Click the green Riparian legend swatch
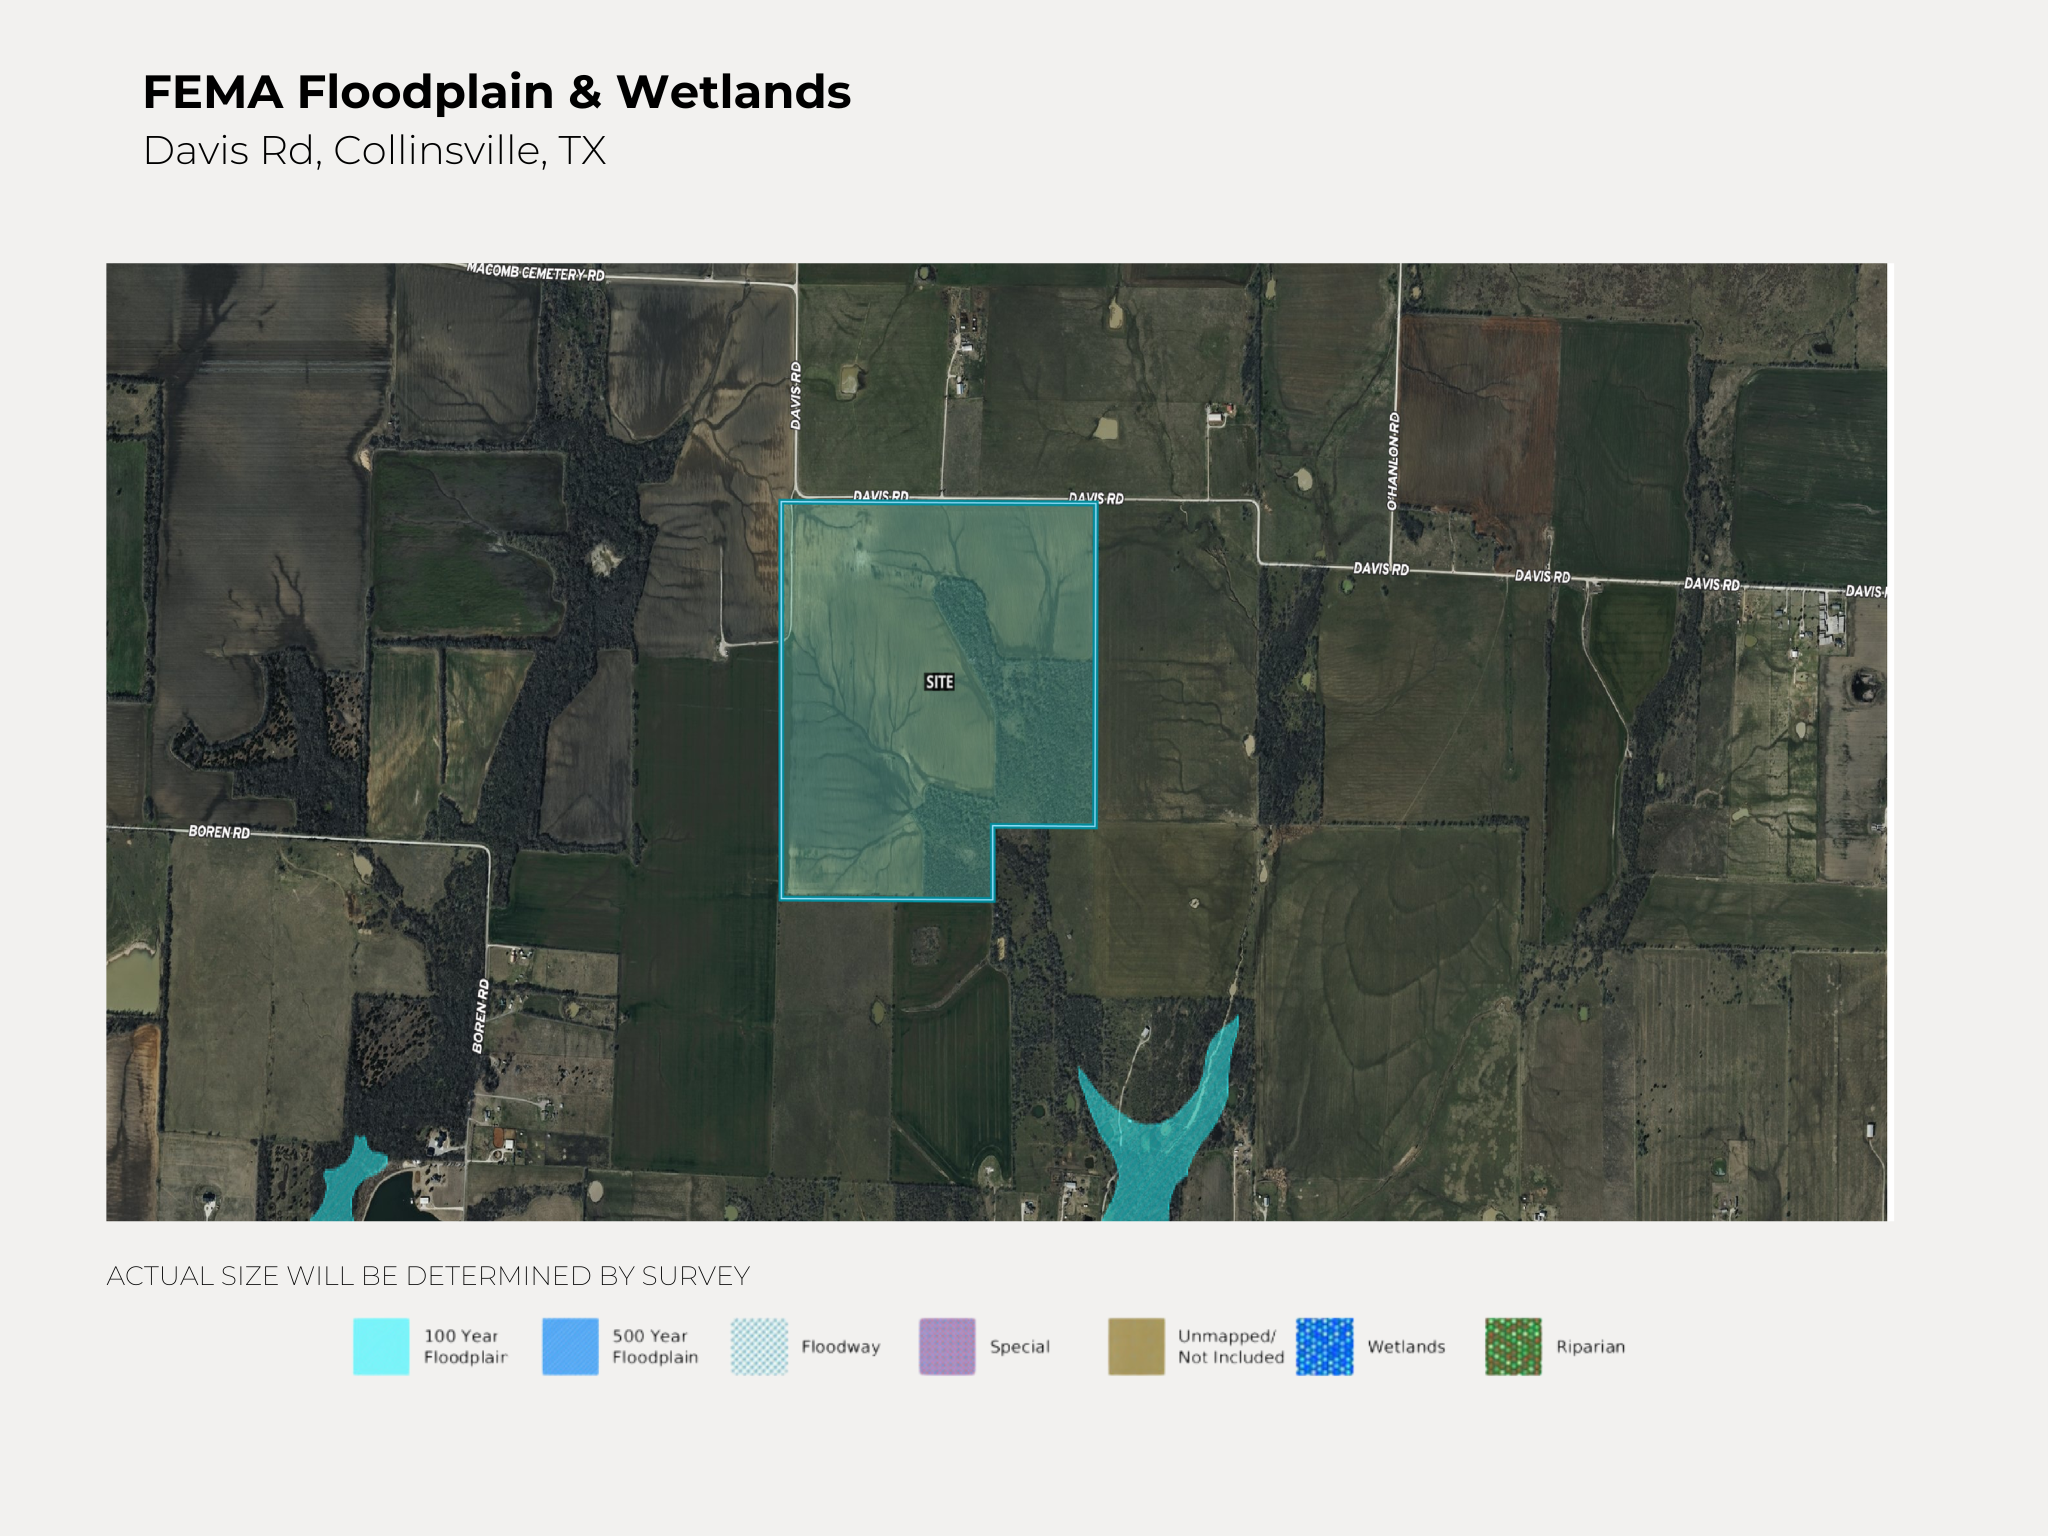This screenshot has width=2048, height=1536. [1513, 1346]
